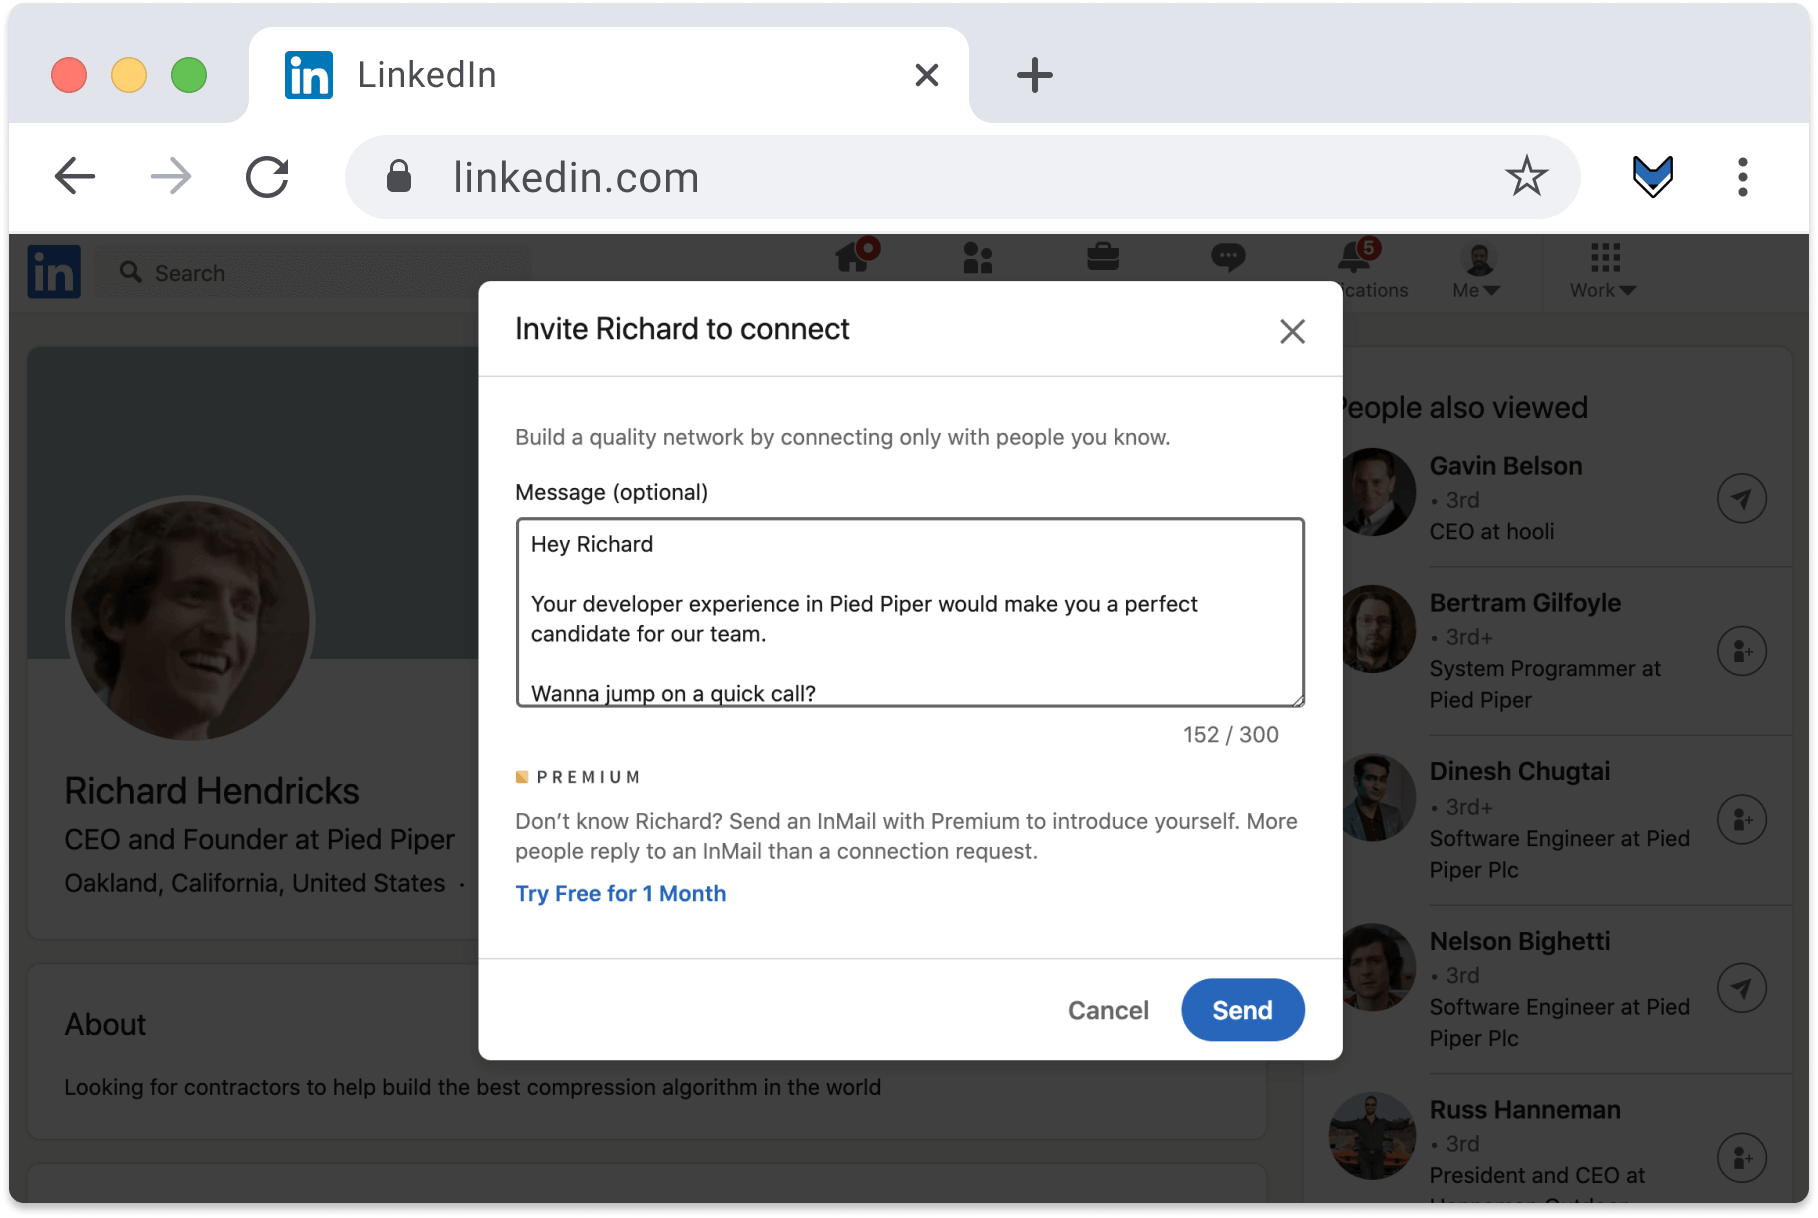Click Dinesh Chugtai's avatar thumbnail
This screenshot has height=1218, width=1818.
[1378, 797]
